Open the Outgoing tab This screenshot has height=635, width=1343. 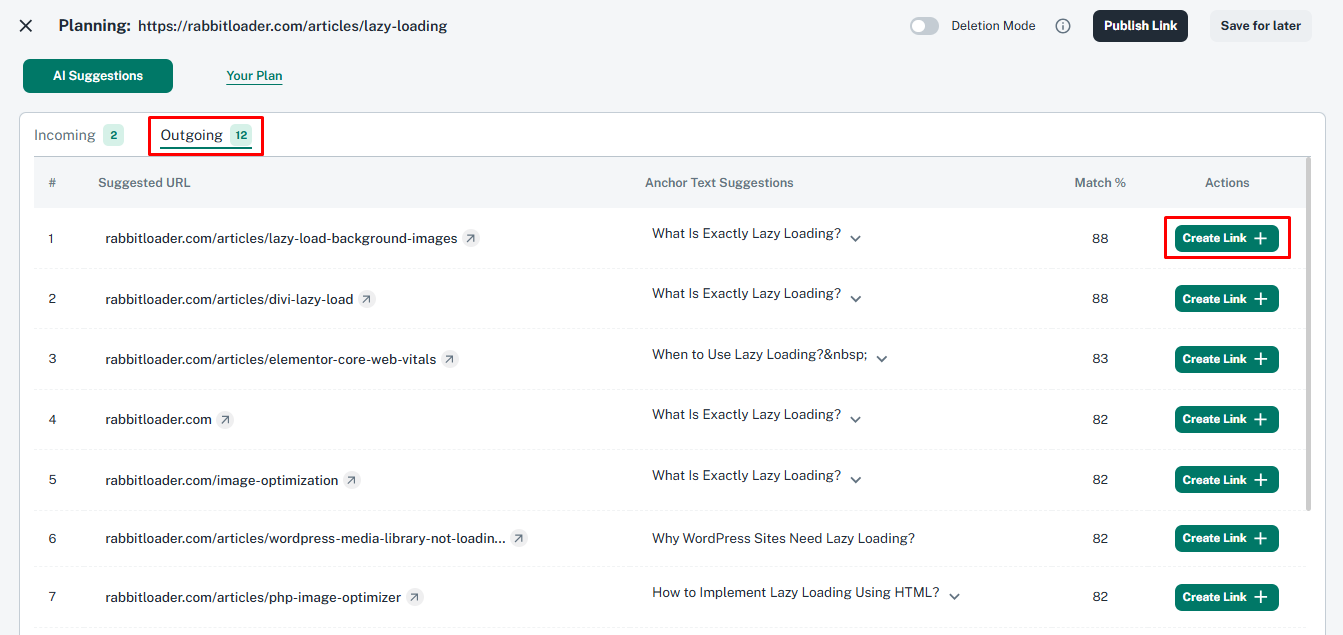coord(206,135)
